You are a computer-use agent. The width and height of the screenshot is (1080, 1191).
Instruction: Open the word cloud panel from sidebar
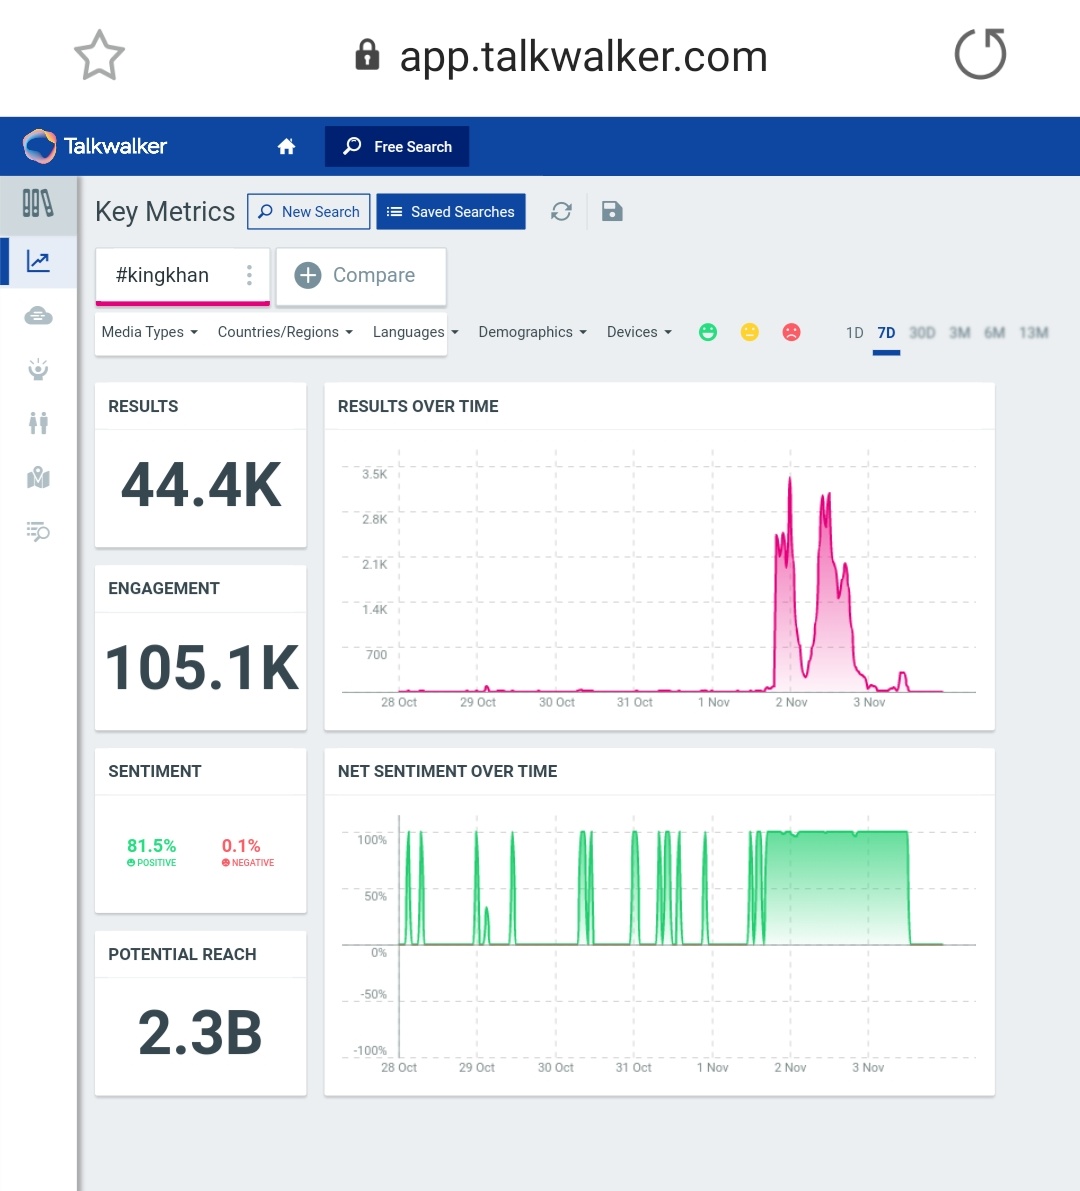(x=38, y=315)
